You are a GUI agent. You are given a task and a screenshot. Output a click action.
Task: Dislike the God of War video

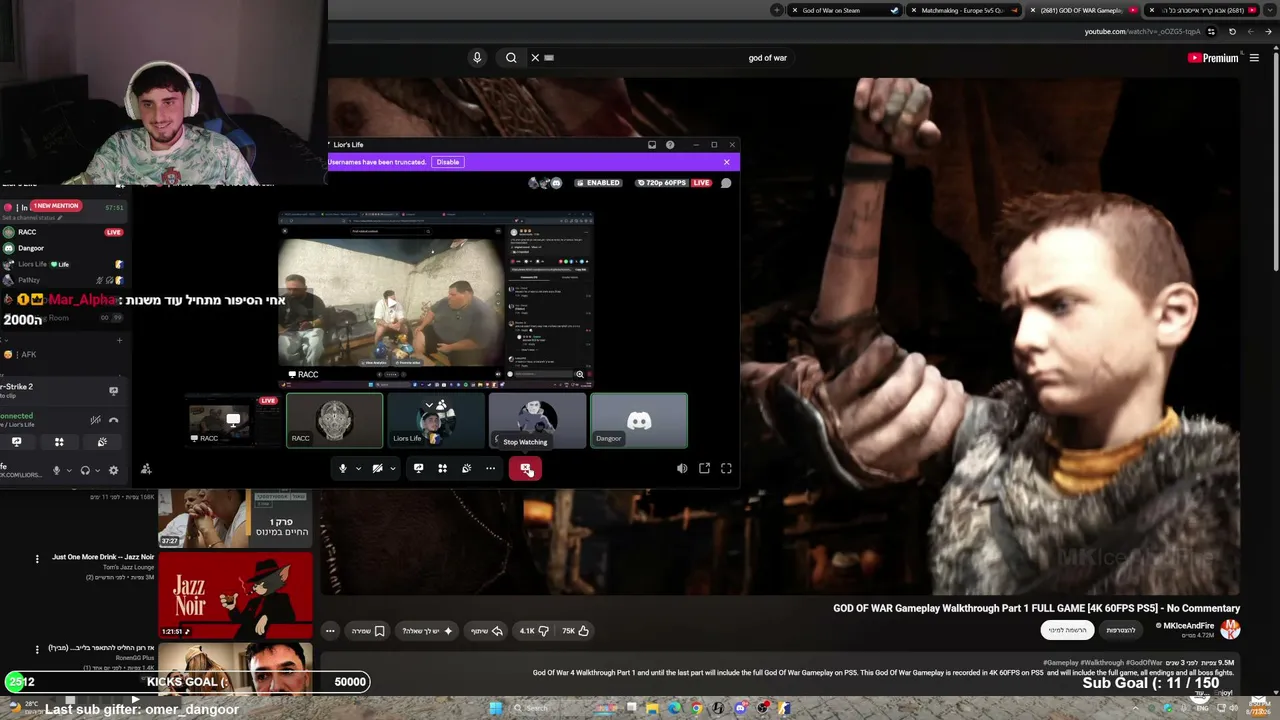pos(535,631)
